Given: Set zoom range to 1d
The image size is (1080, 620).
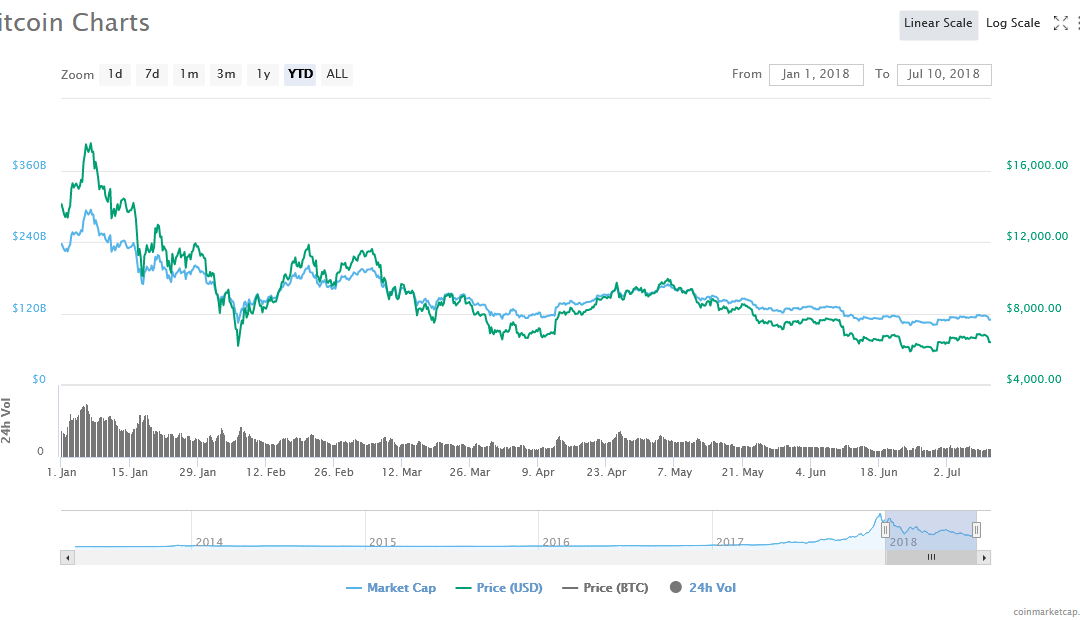Looking at the screenshot, I should [x=115, y=74].
